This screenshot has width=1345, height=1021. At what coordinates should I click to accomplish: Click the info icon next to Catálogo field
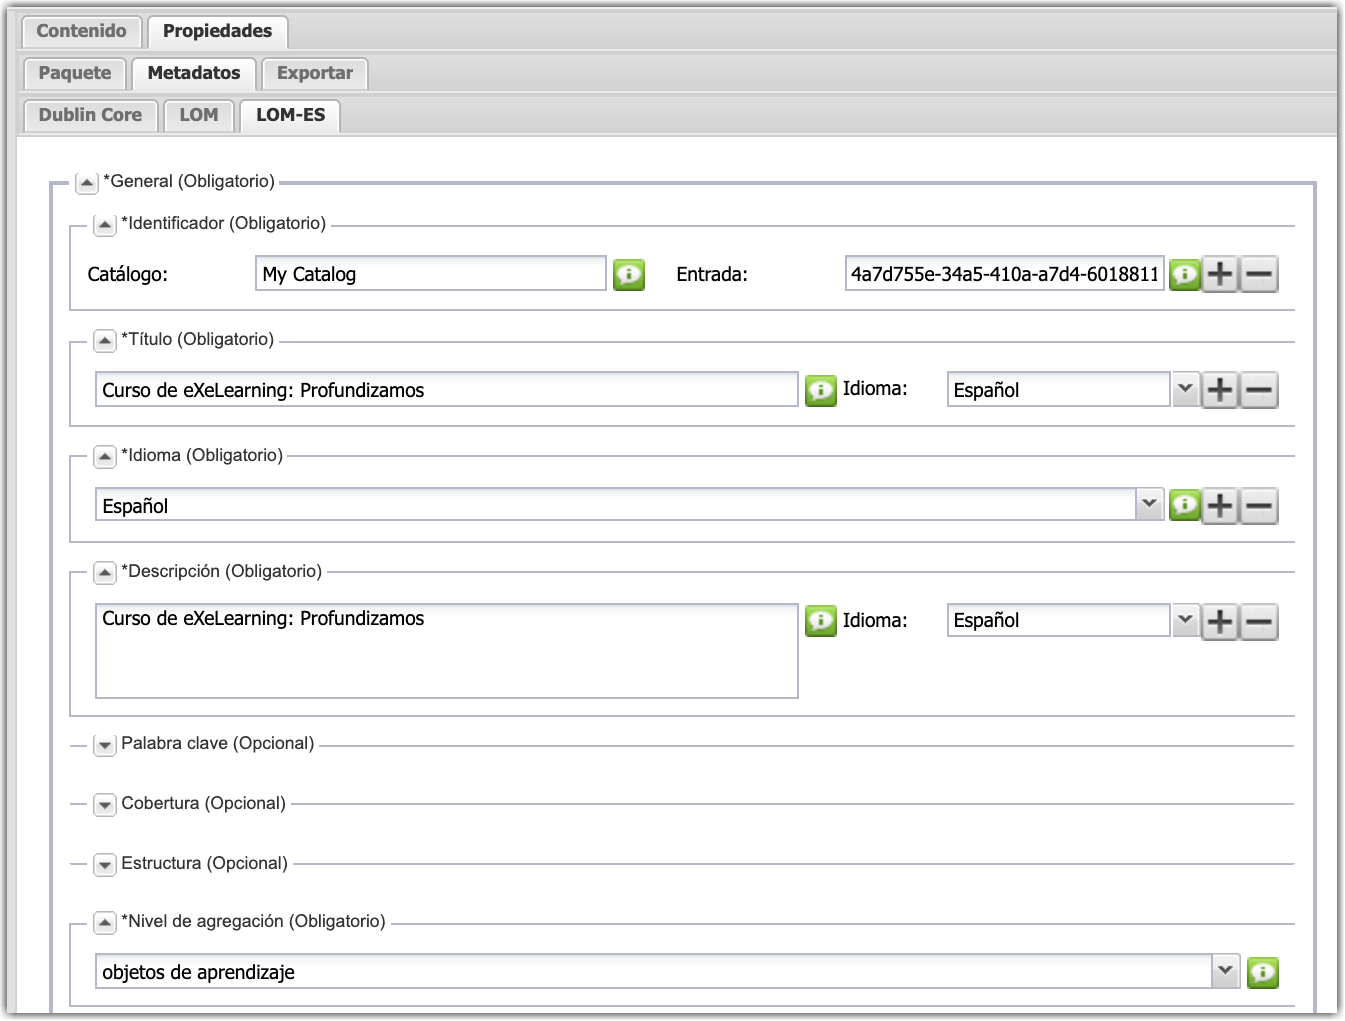(x=628, y=274)
